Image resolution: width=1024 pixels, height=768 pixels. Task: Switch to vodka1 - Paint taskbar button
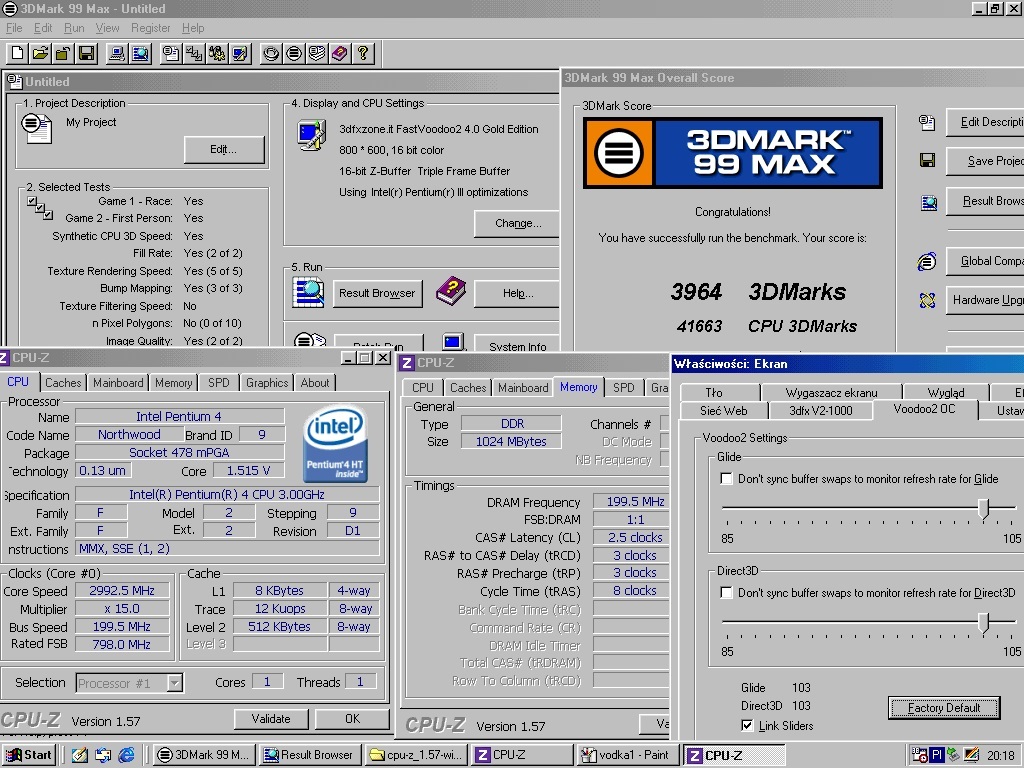click(628, 755)
